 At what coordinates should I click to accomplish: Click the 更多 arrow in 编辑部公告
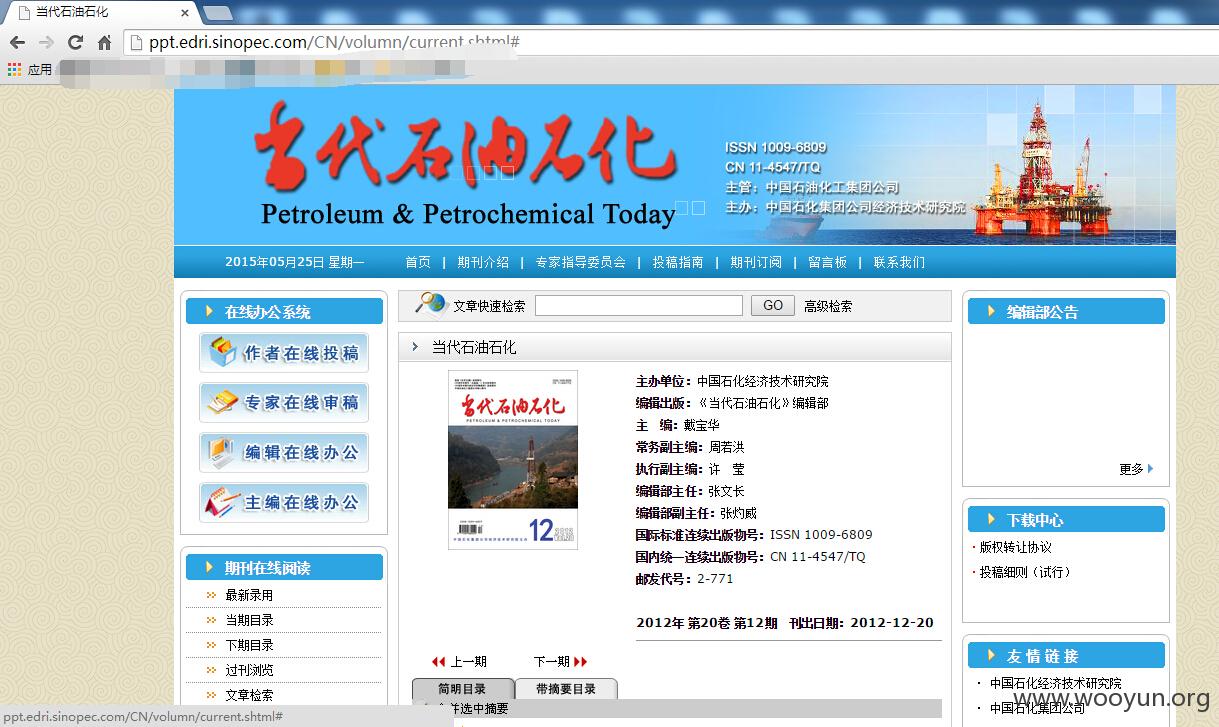(1150, 468)
